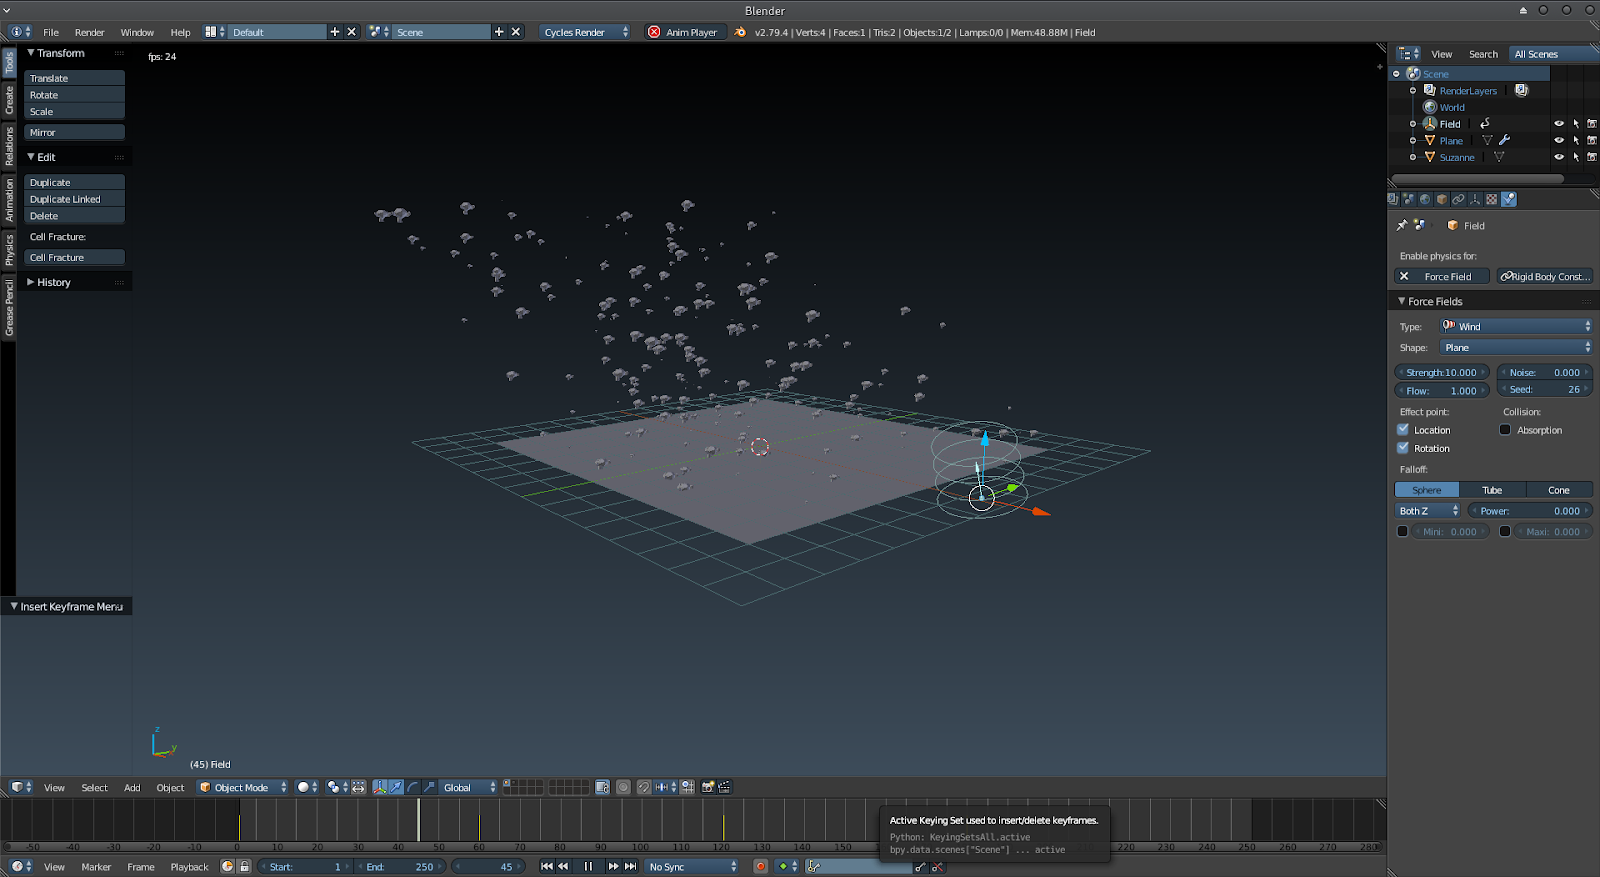Click the red Anim Player cancel icon
The height and width of the screenshot is (877, 1600).
[x=654, y=32]
